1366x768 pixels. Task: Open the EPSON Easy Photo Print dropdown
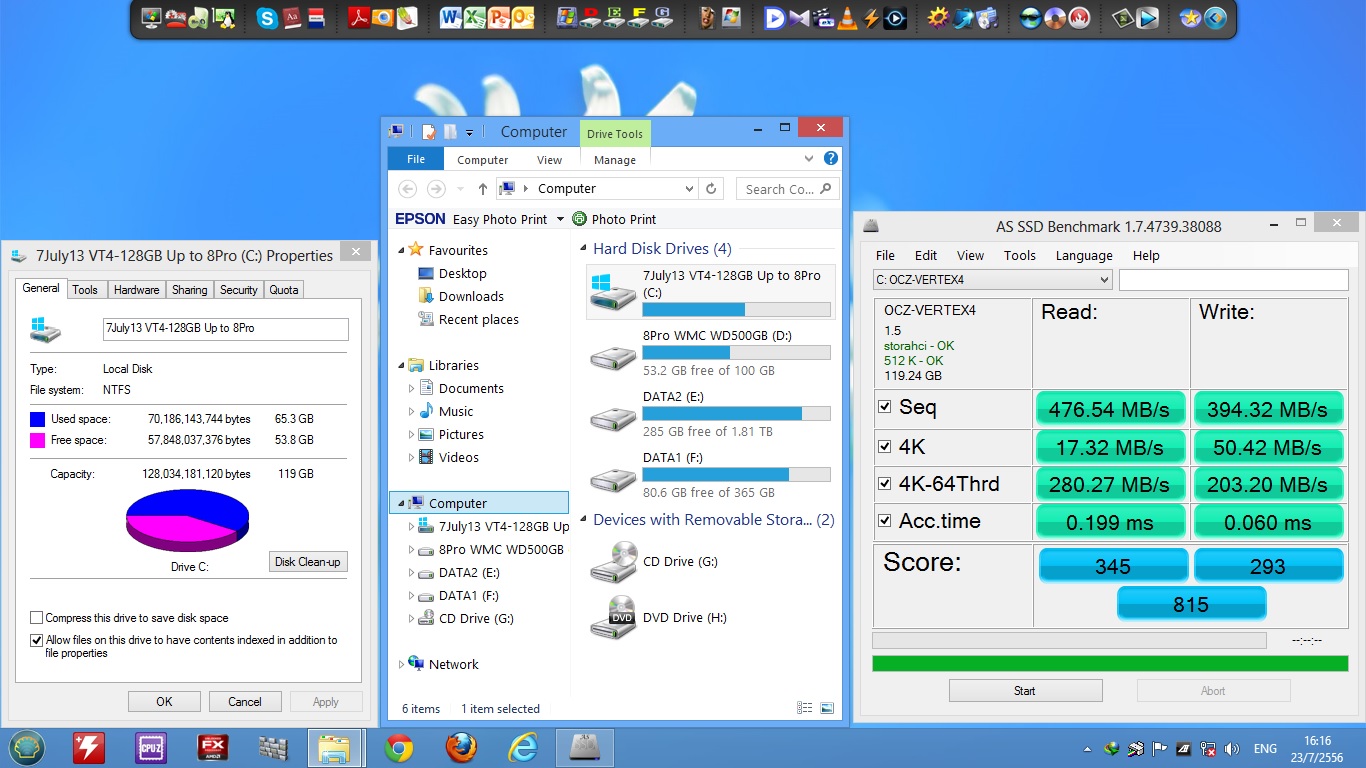click(560, 219)
